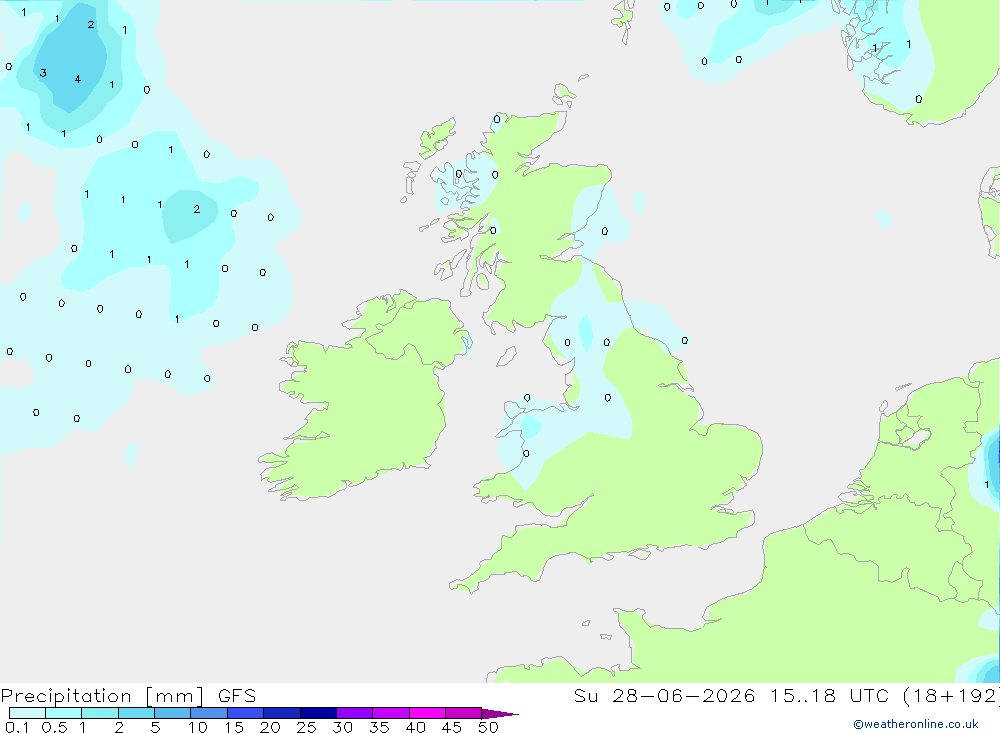Select the 30–35 mm violet legend swatch
The image size is (1000, 733).
click(x=355, y=713)
